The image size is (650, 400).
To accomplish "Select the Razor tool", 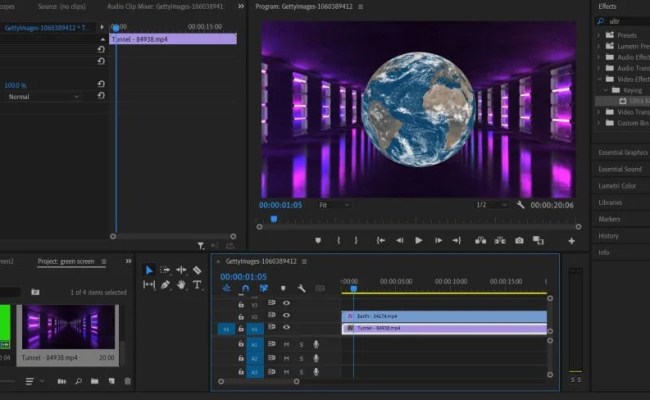I will [197, 270].
